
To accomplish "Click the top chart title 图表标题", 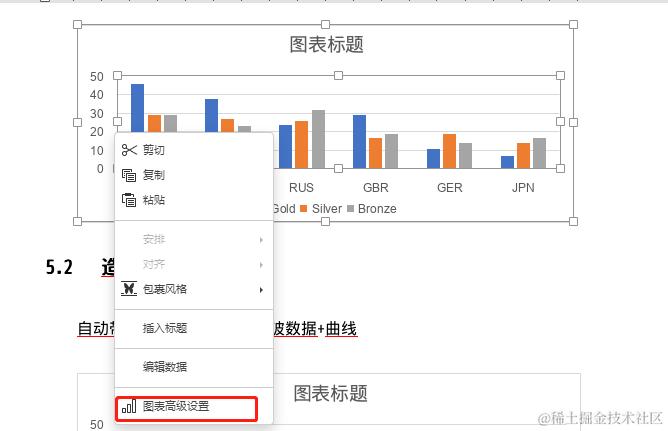I will [326, 45].
